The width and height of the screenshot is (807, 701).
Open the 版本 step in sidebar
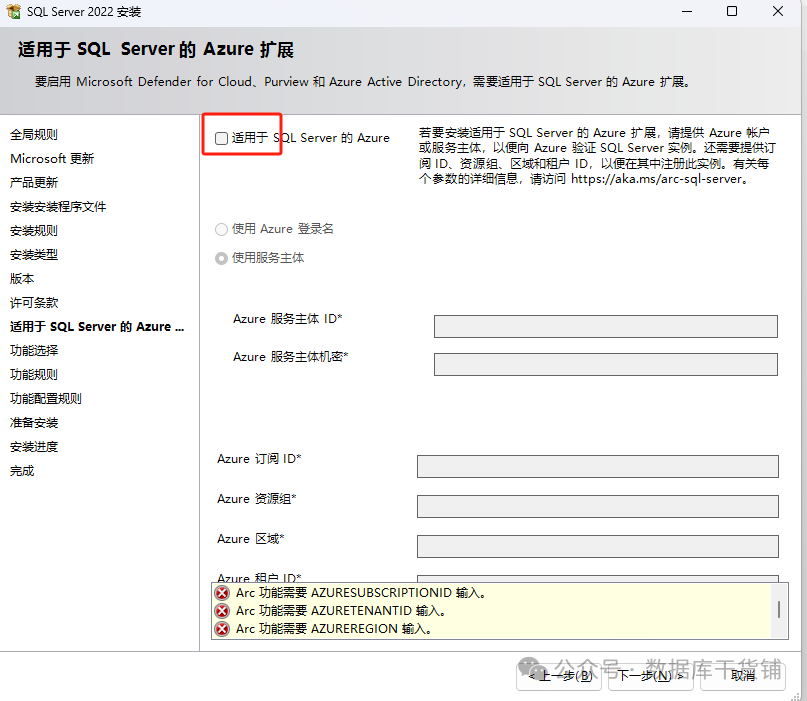click(x=22, y=279)
